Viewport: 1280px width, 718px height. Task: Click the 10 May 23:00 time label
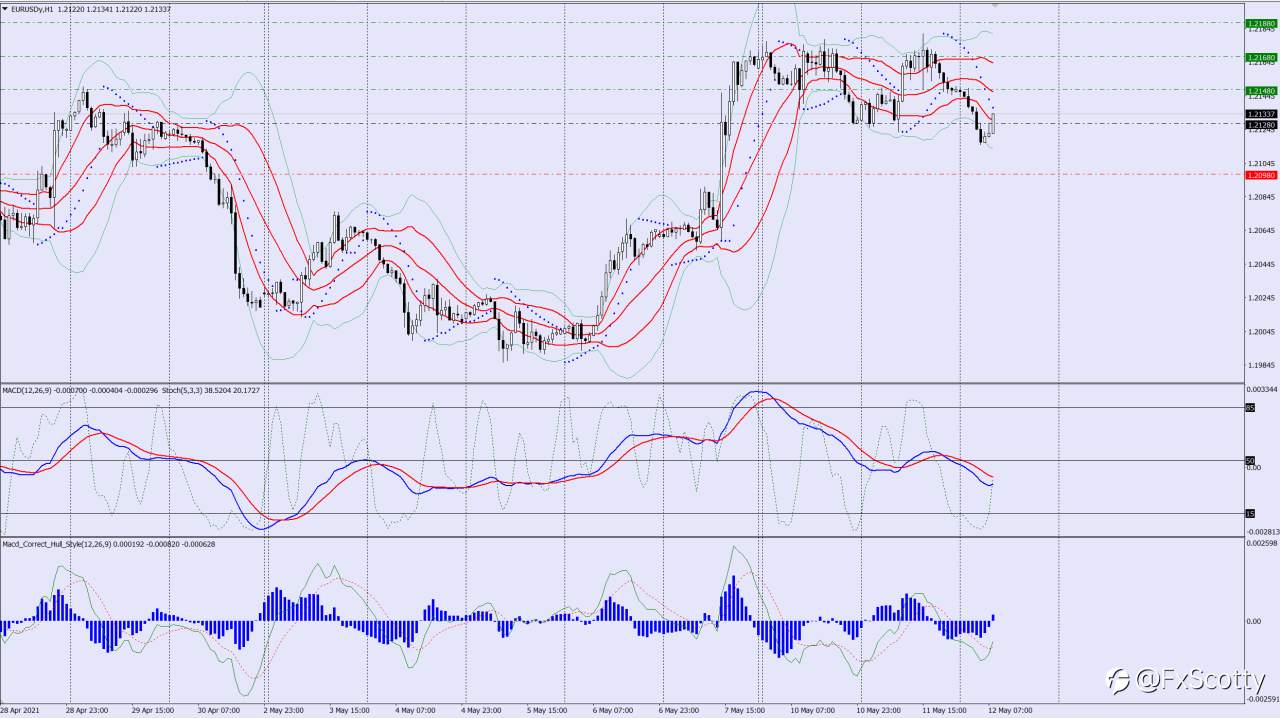pyautogui.click(x=879, y=710)
